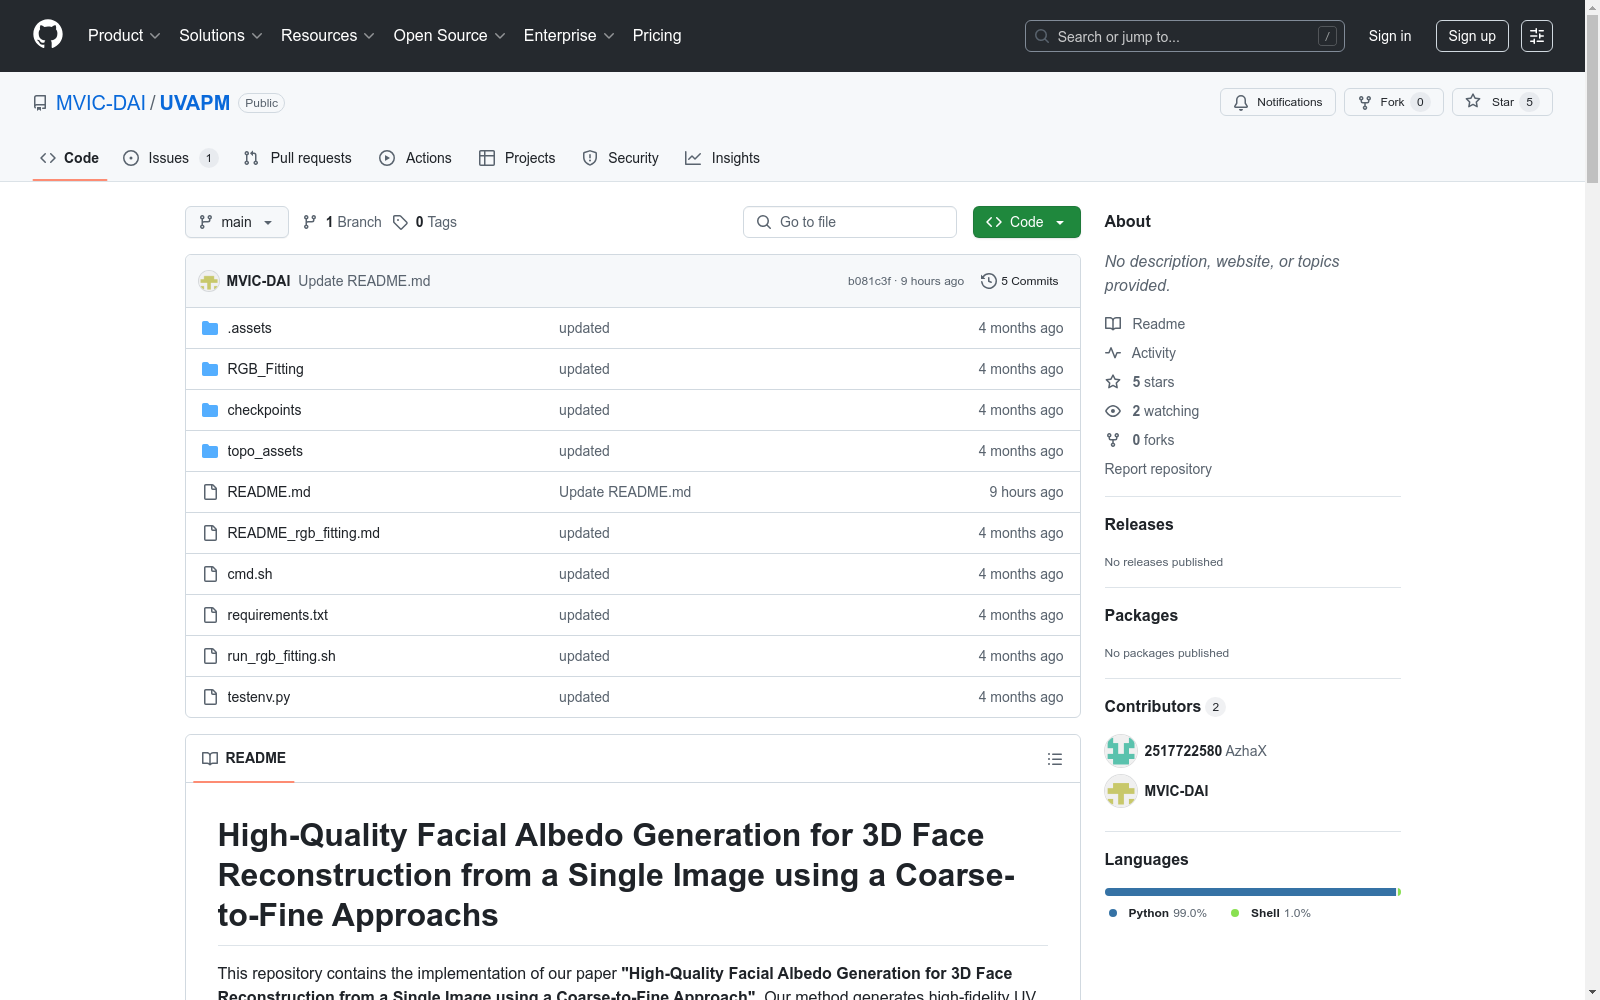
Task: Open the cmd.sh file
Action: pyautogui.click(x=250, y=574)
